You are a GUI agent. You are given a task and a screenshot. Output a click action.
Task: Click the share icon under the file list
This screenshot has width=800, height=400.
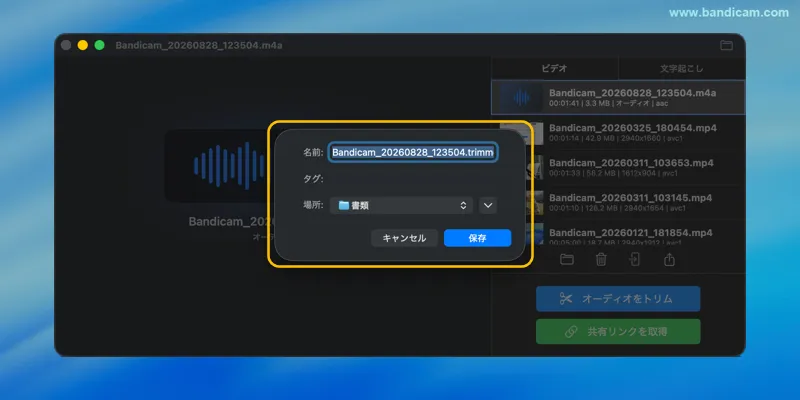(x=669, y=259)
